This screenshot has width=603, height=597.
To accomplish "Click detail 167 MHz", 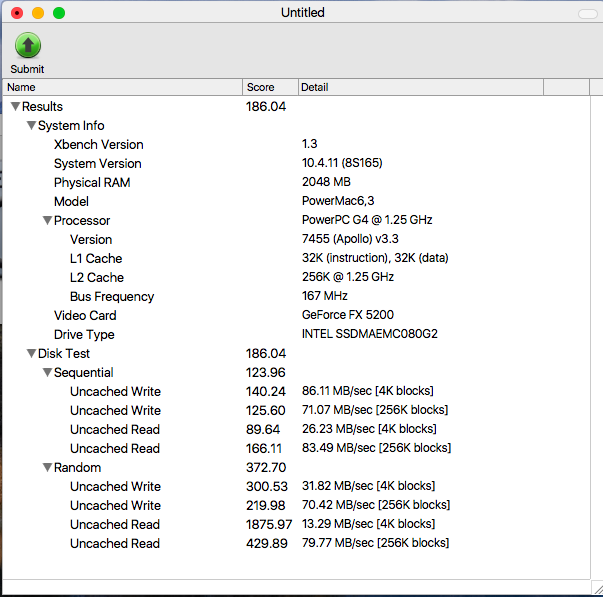I will click(325, 296).
